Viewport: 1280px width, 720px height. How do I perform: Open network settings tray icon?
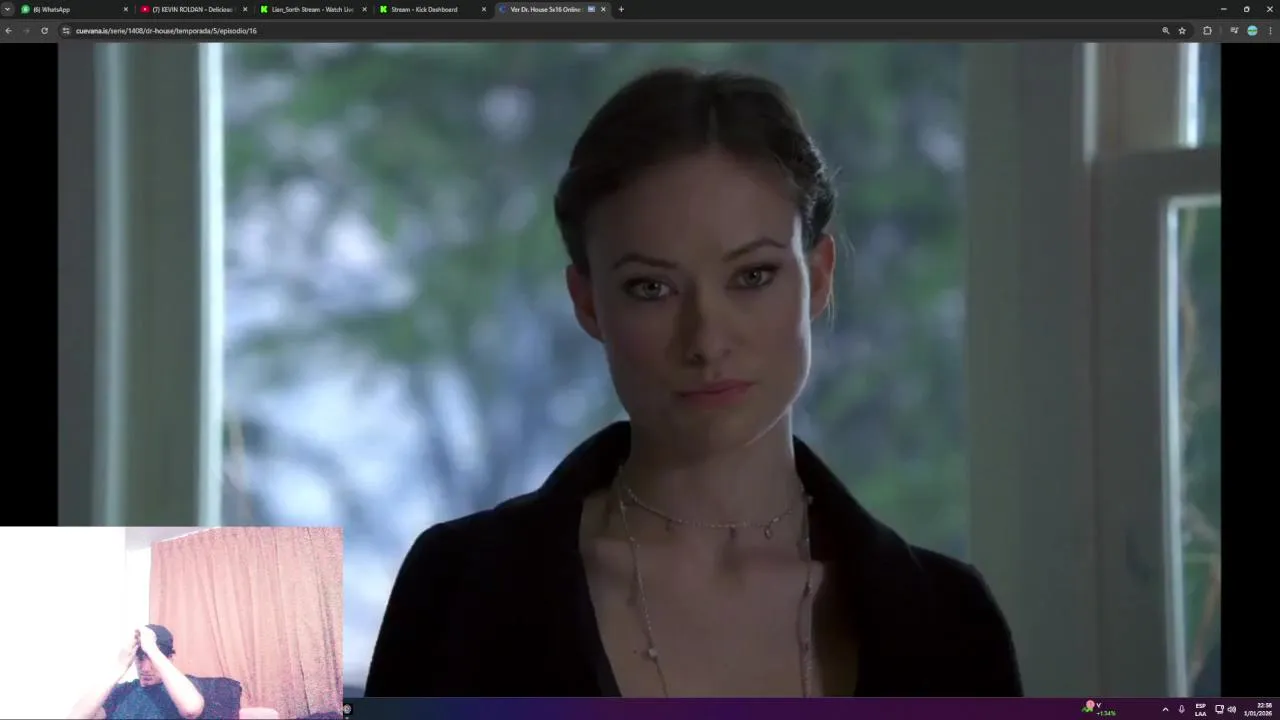click(x=1219, y=709)
